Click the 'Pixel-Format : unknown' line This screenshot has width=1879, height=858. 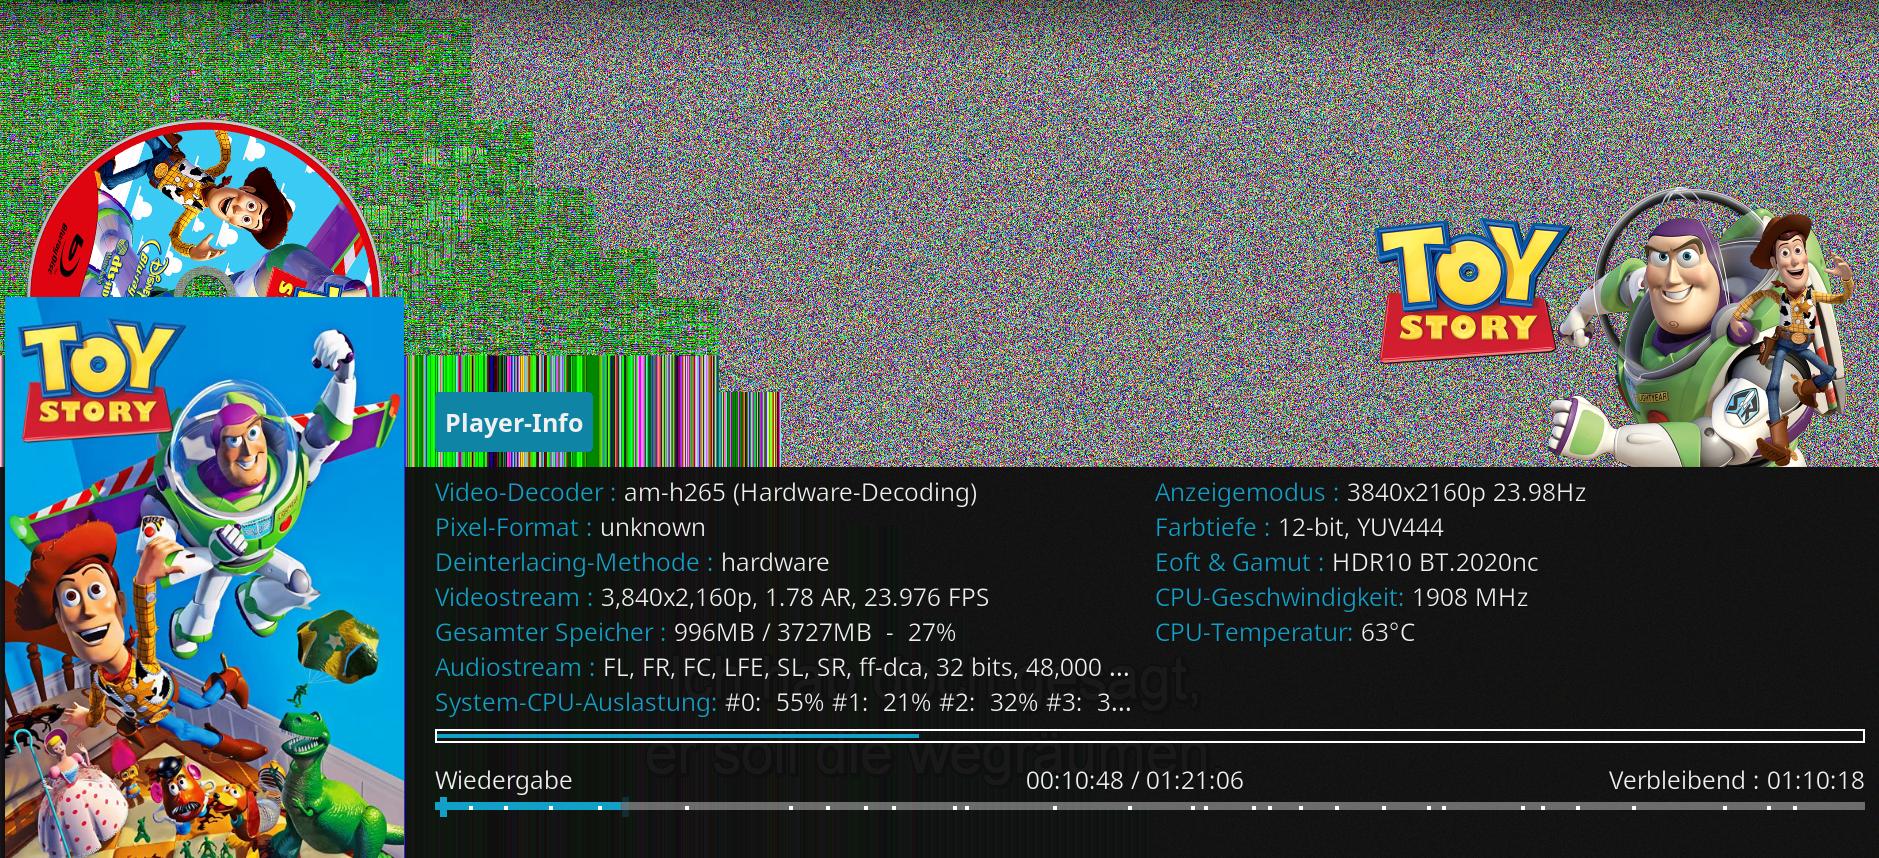coord(570,527)
